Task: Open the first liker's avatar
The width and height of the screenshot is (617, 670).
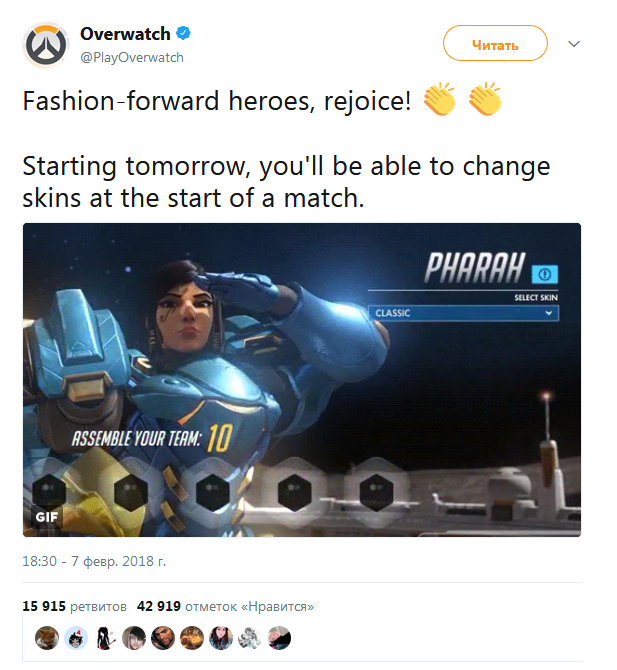Action: 47,638
